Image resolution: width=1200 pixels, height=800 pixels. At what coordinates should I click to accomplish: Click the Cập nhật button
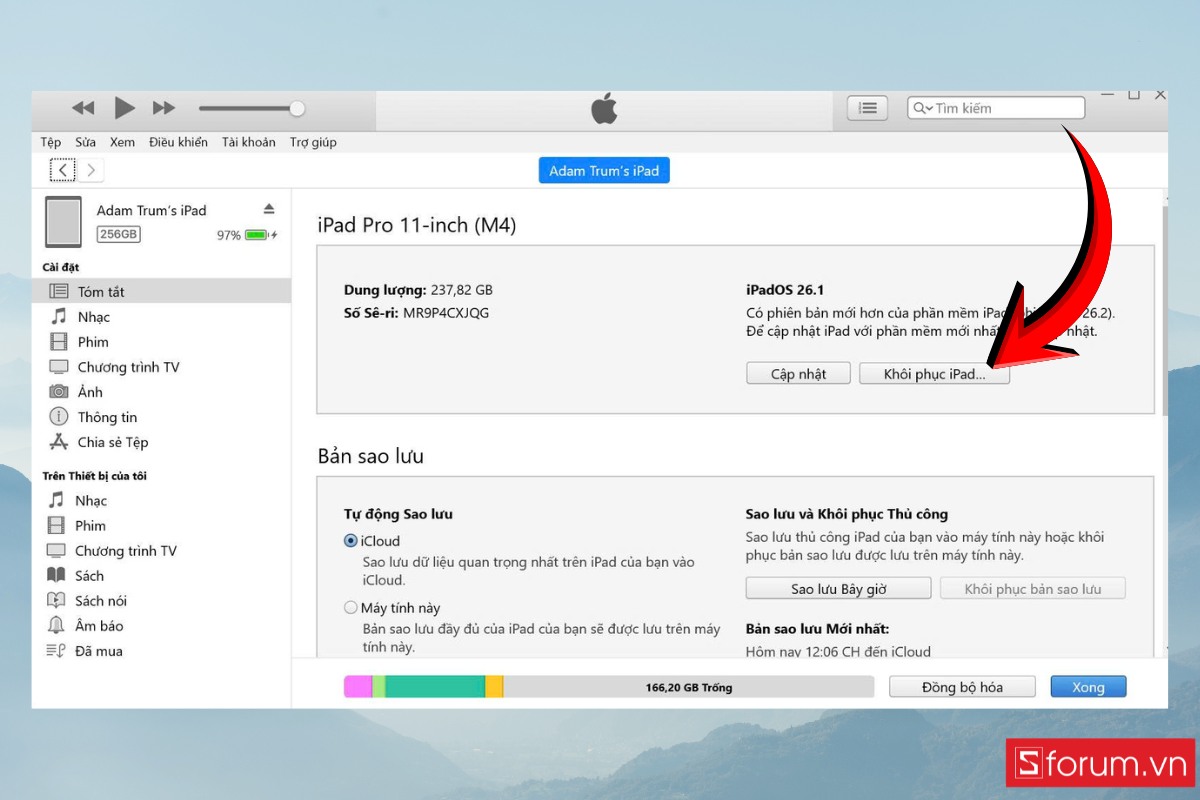(x=798, y=374)
